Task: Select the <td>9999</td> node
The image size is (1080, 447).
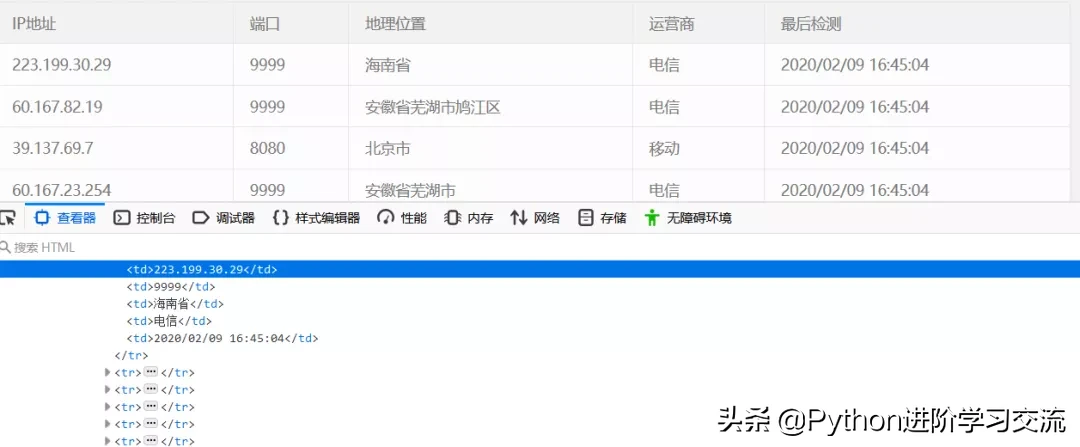Action: (x=171, y=287)
